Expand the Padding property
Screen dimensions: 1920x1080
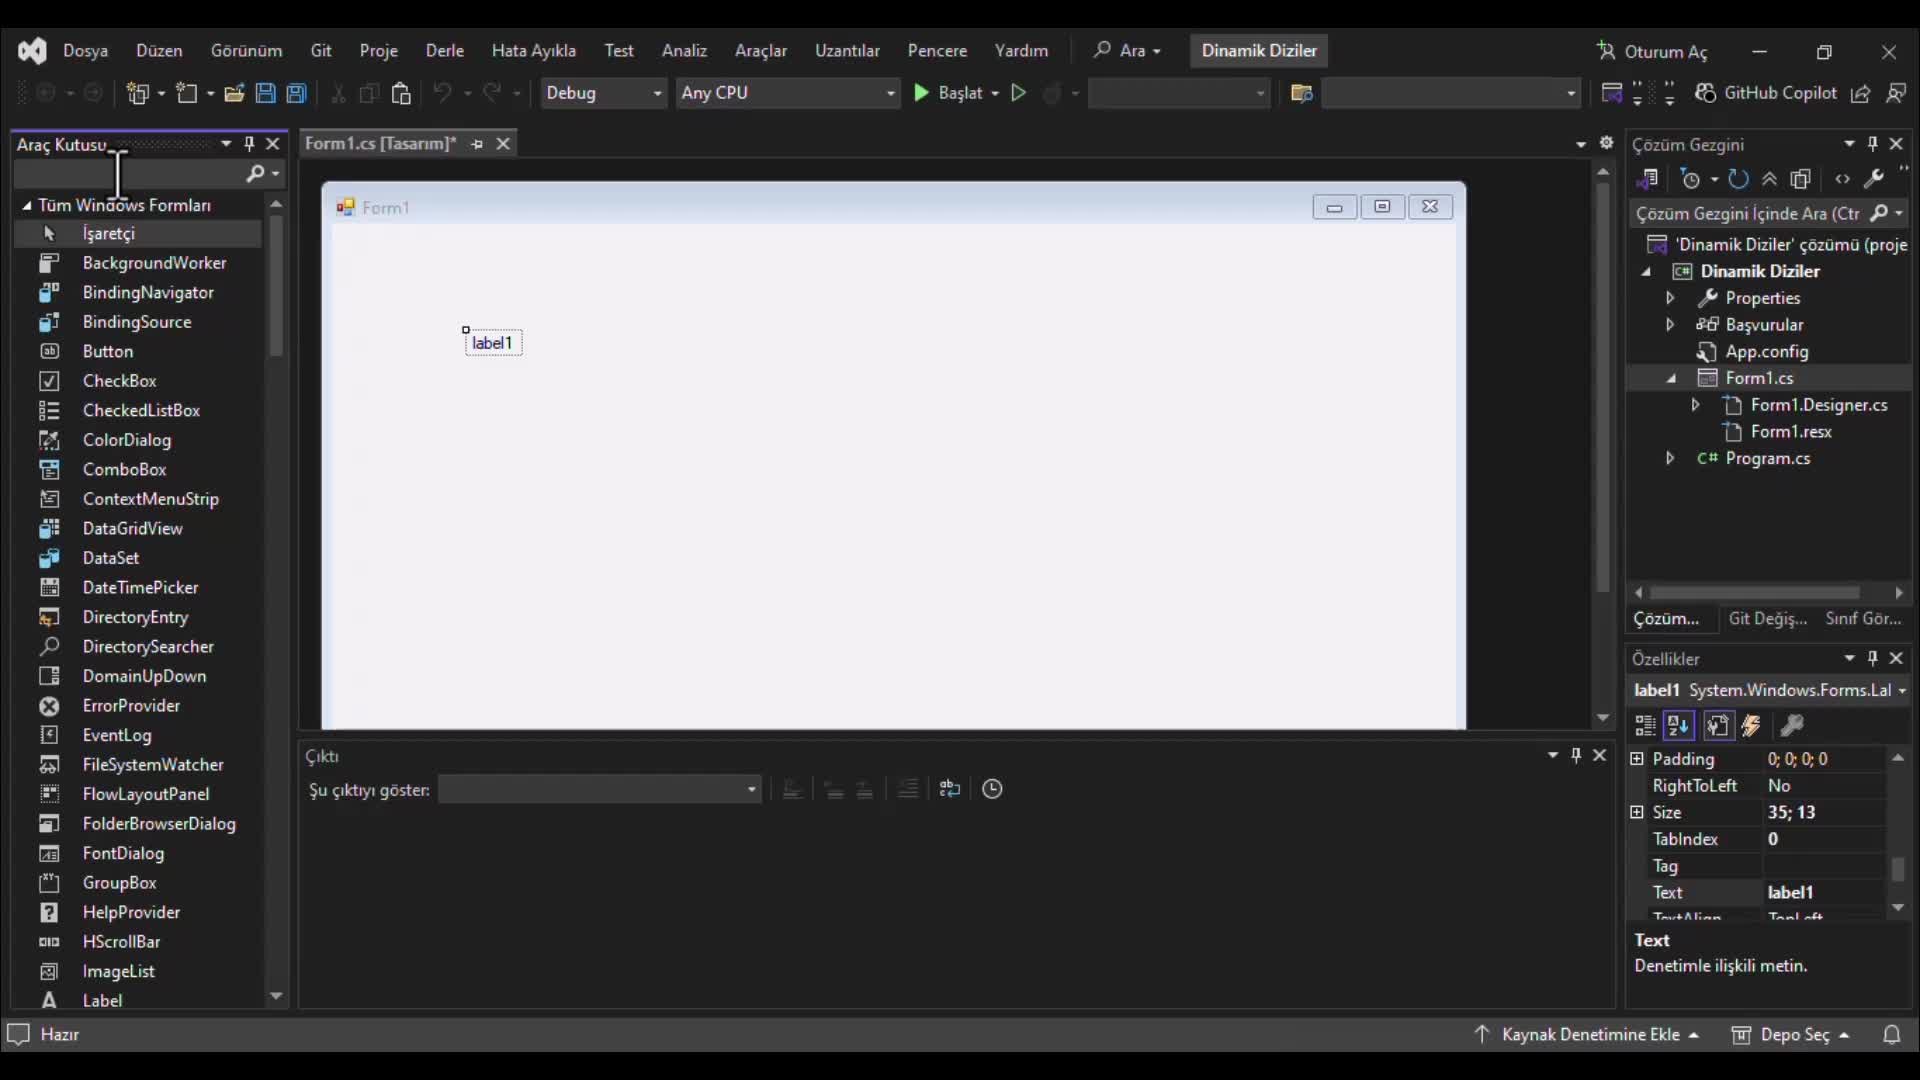(x=1637, y=759)
